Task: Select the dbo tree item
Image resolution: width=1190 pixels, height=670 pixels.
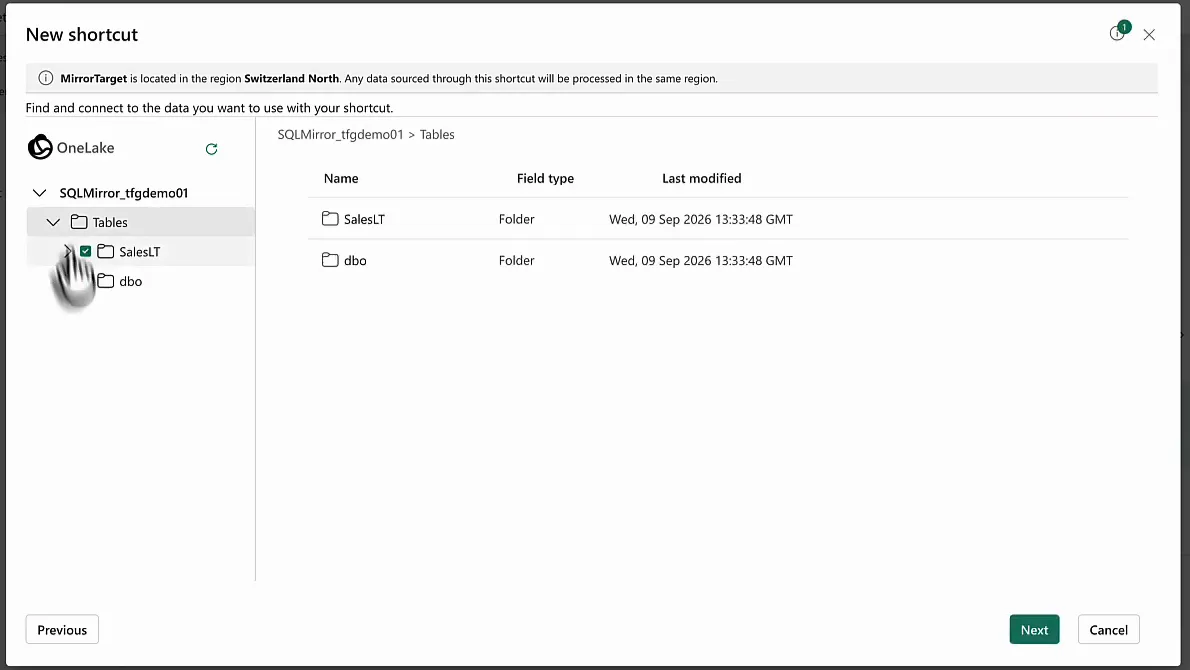Action: tap(131, 281)
